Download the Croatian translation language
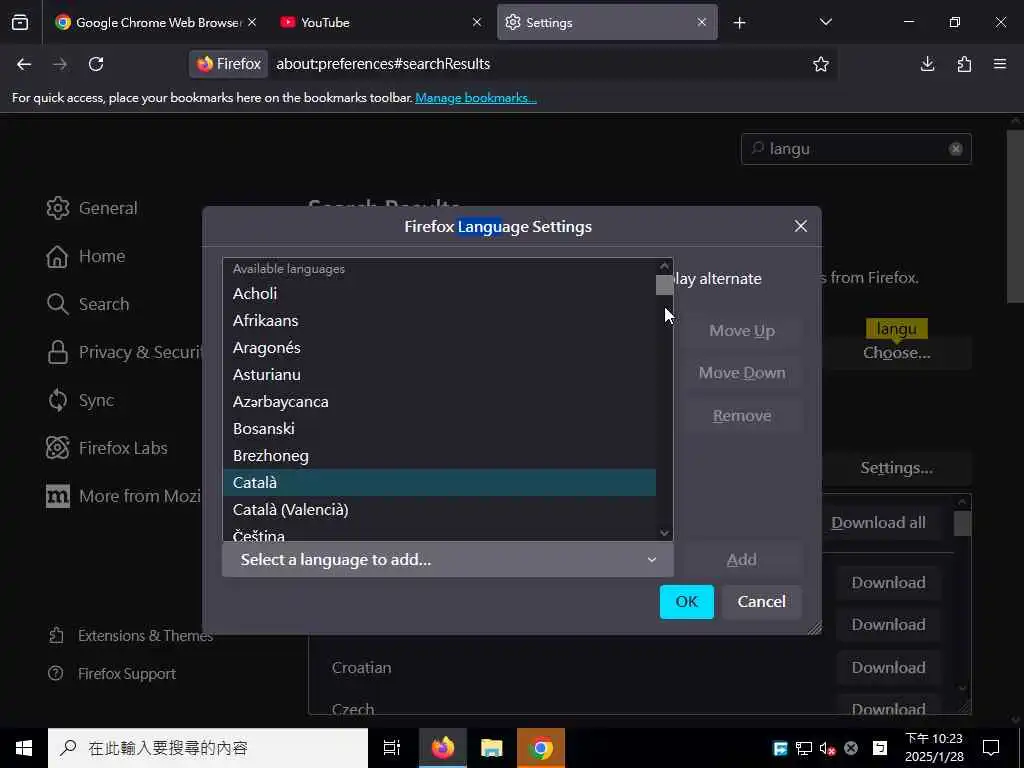 pos(889,667)
